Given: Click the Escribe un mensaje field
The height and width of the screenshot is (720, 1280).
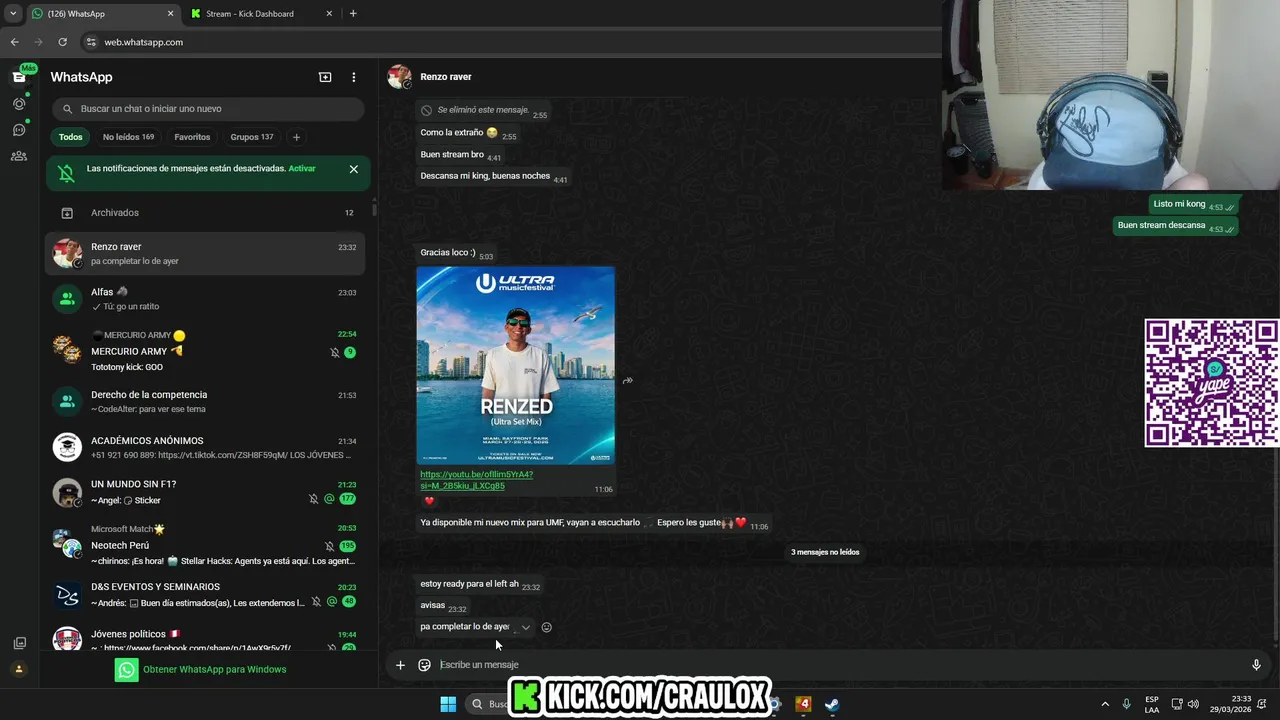Looking at the screenshot, I should point(840,665).
